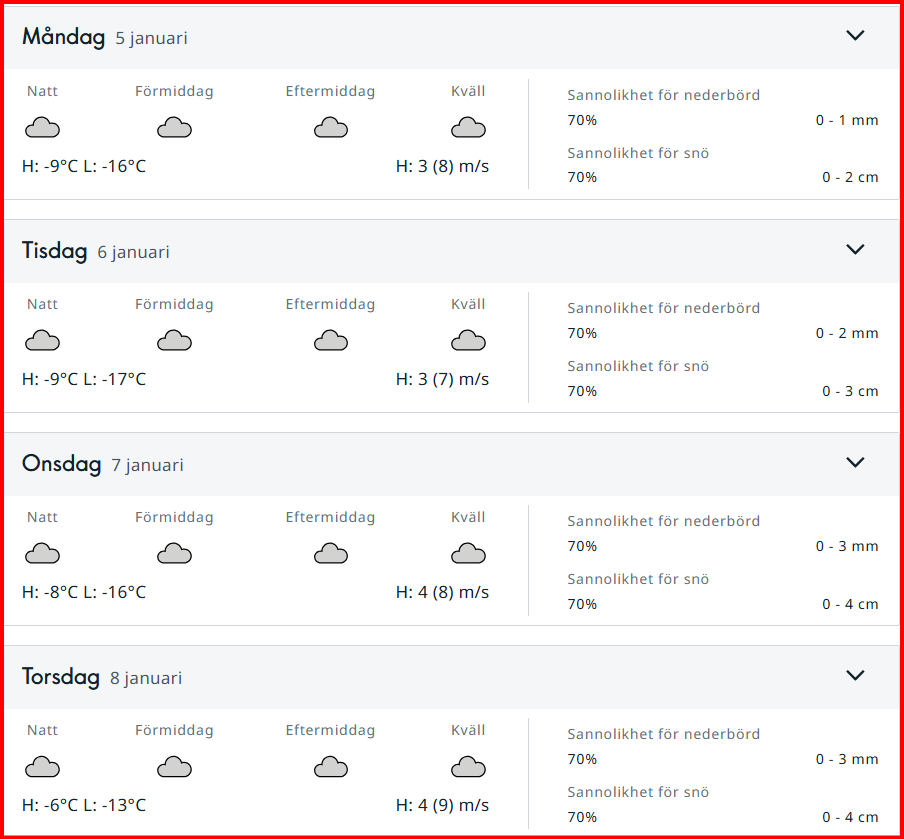The image size is (904, 839).
Task: Click Måndag Kväll cloud icon
Action: 468,127
